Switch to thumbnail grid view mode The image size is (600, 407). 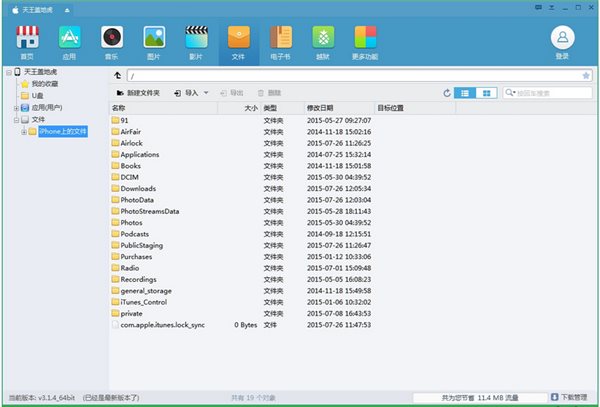487,93
